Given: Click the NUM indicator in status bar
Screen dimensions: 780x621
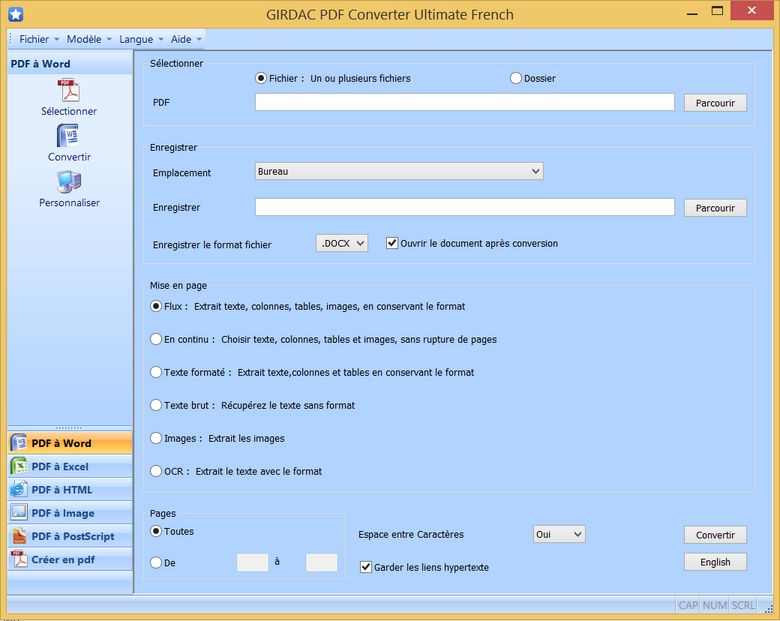Looking at the screenshot, I should tap(715, 605).
